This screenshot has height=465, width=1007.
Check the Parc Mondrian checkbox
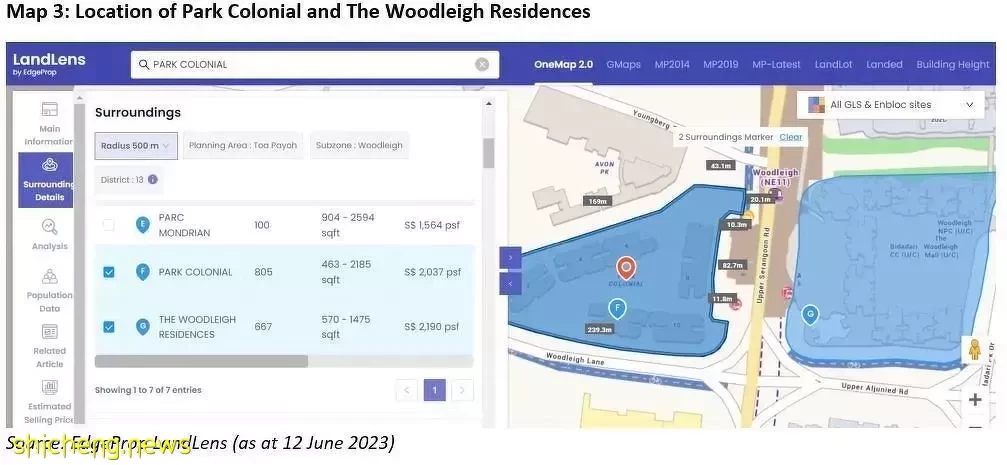click(x=109, y=225)
